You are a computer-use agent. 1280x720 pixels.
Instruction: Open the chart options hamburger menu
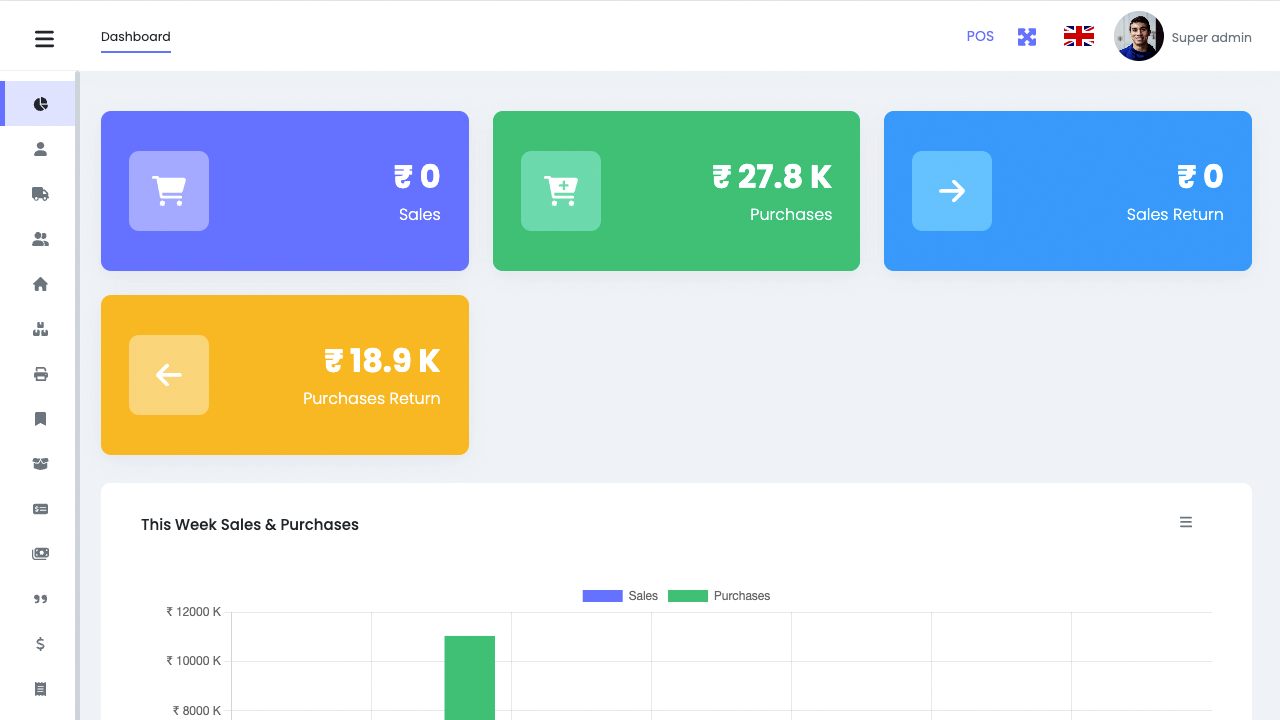[1186, 522]
